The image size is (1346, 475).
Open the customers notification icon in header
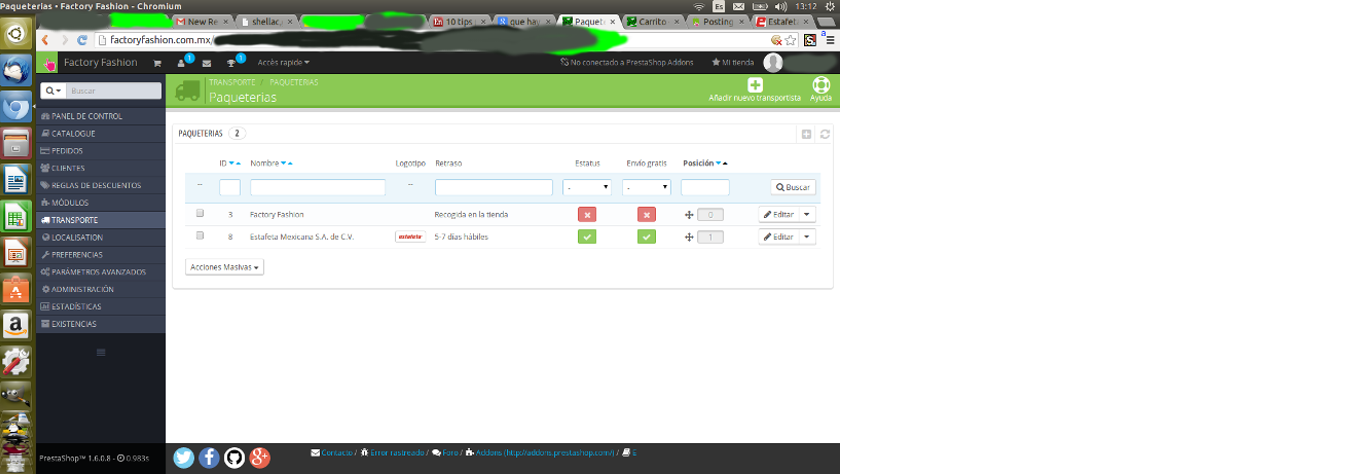182,63
